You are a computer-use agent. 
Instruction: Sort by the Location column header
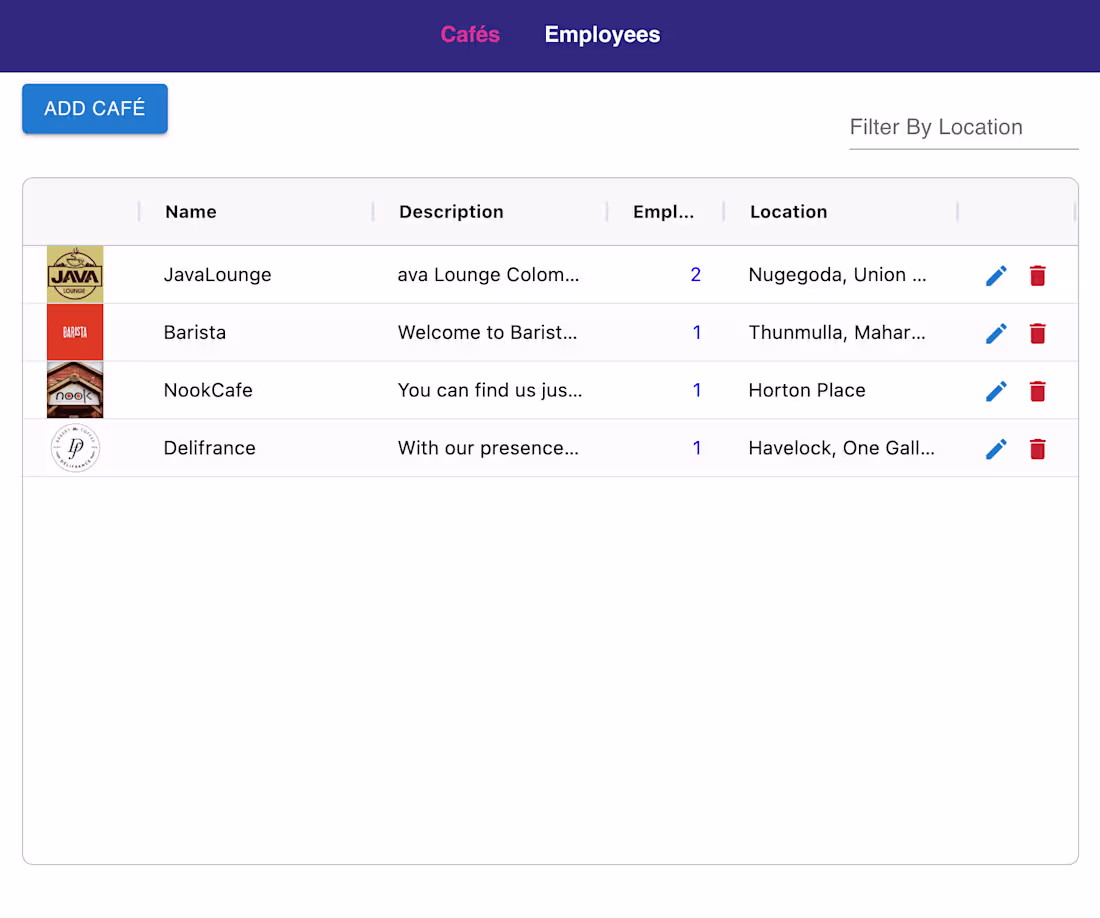coord(789,212)
